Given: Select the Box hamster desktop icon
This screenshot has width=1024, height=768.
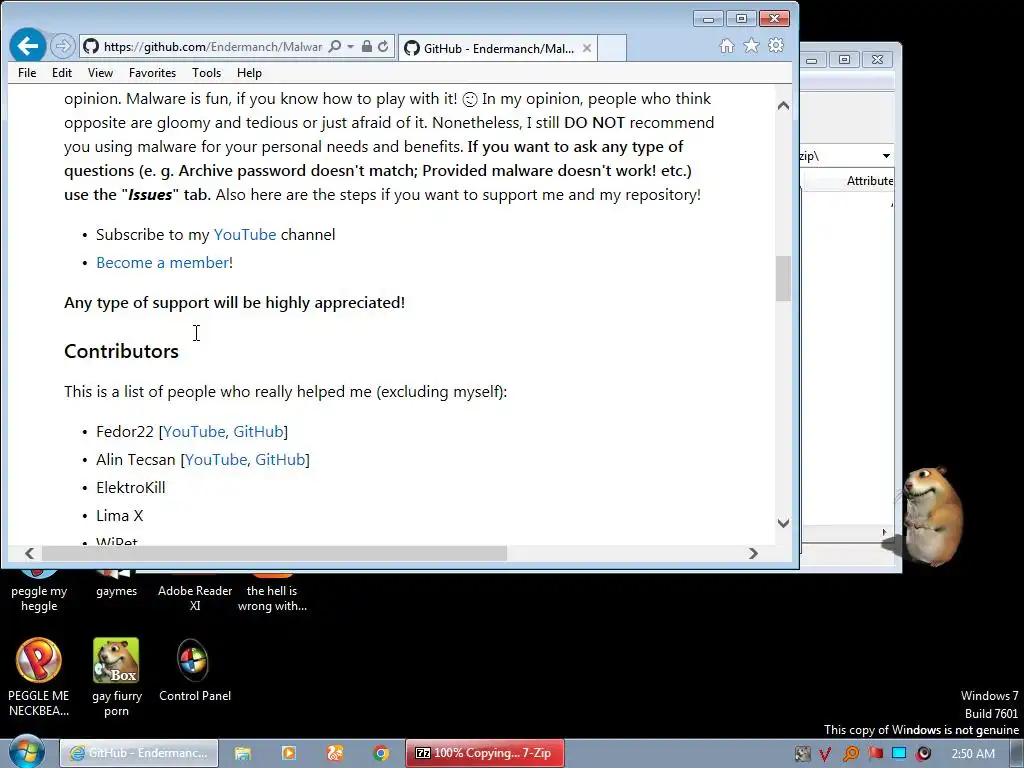Looking at the screenshot, I should point(116,678).
